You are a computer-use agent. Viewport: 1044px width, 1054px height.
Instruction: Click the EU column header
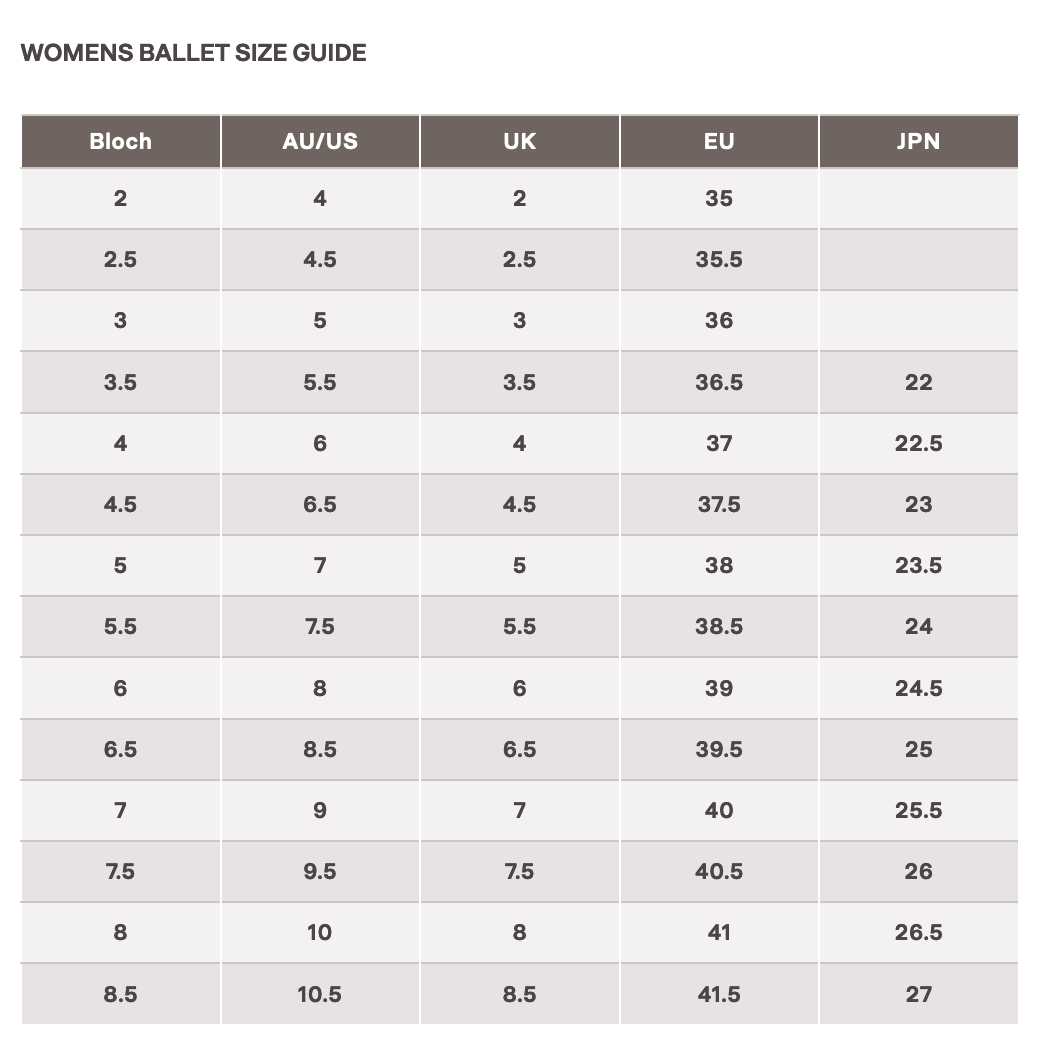click(719, 141)
